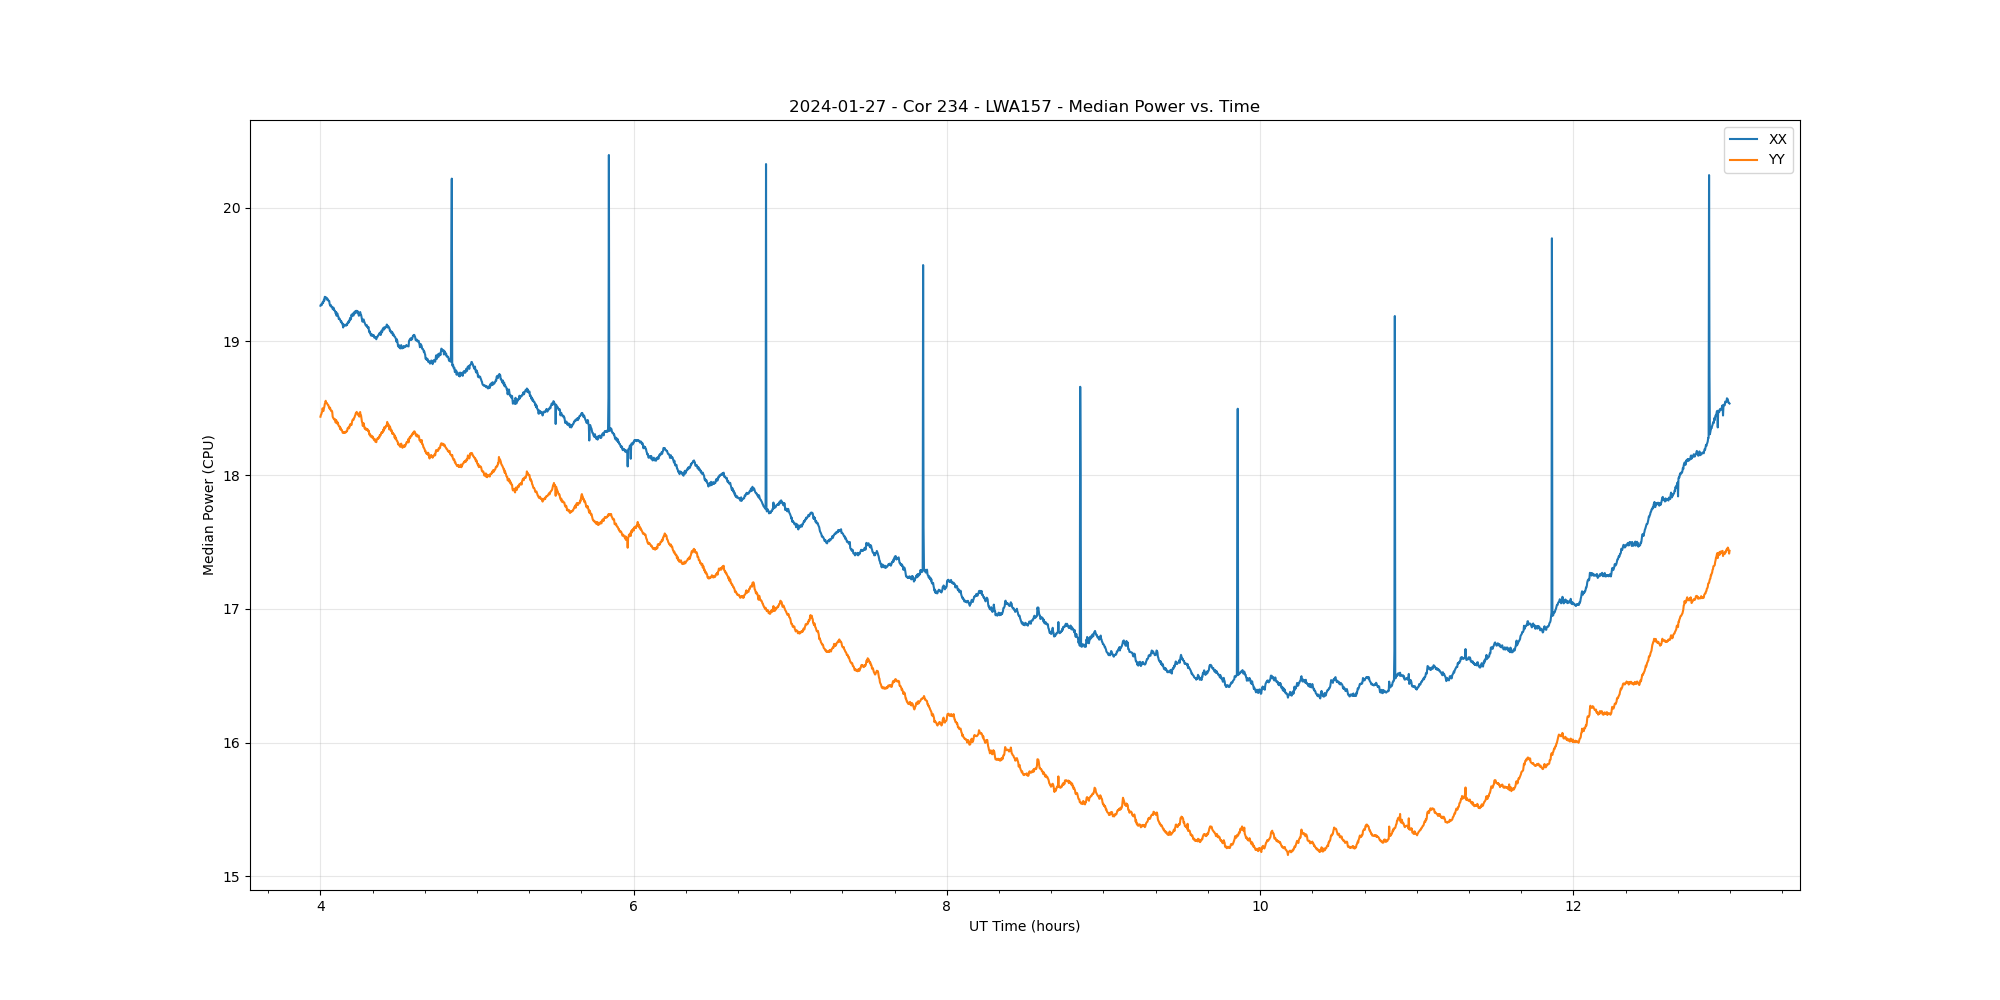Click x-axis tick label 10

(1259, 907)
